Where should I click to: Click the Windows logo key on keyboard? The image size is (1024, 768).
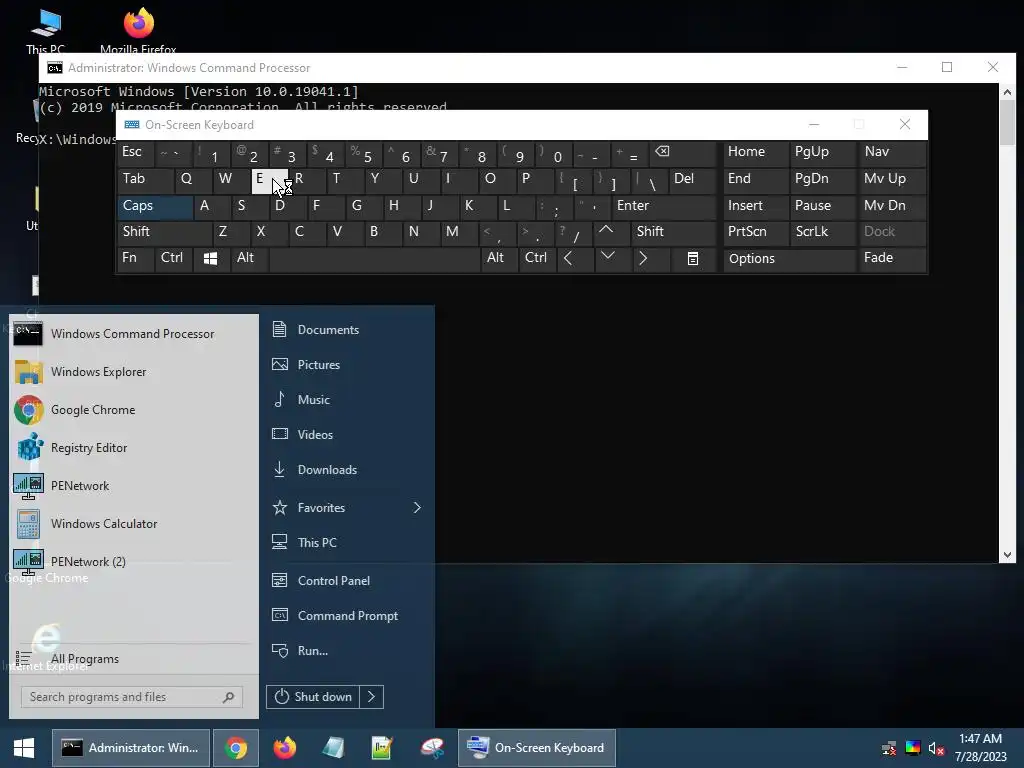click(210, 259)
